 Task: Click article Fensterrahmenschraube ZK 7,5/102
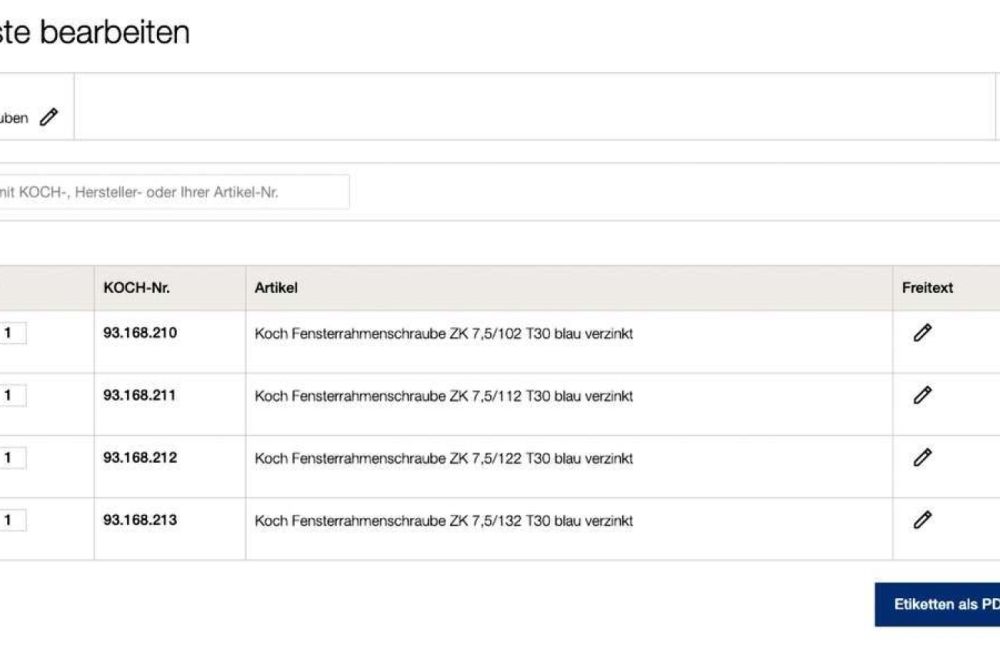coord(444,334)
